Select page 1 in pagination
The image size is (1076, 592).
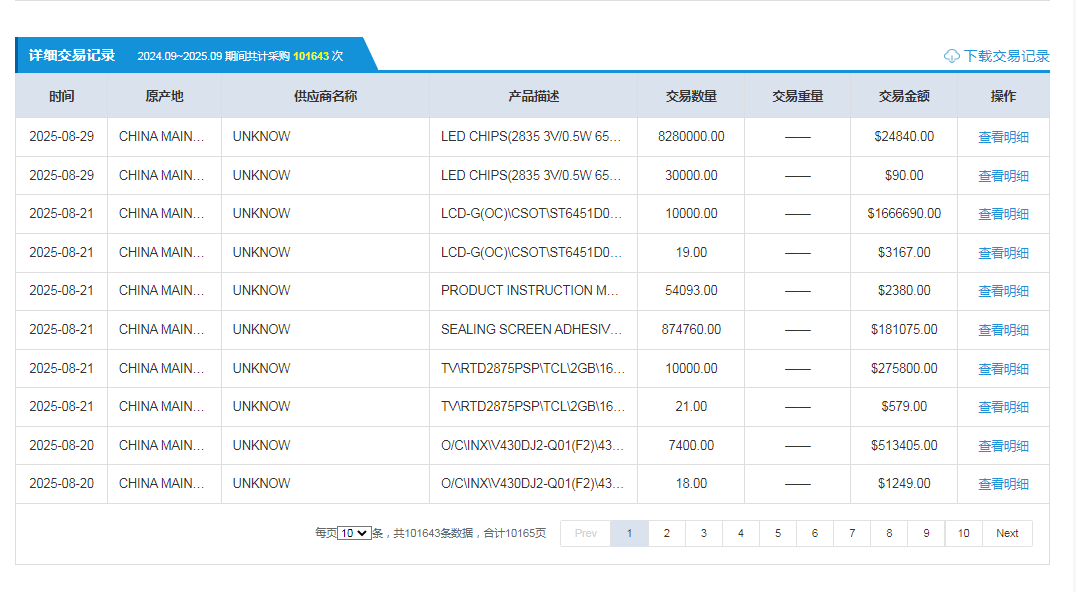click(629, 534)
